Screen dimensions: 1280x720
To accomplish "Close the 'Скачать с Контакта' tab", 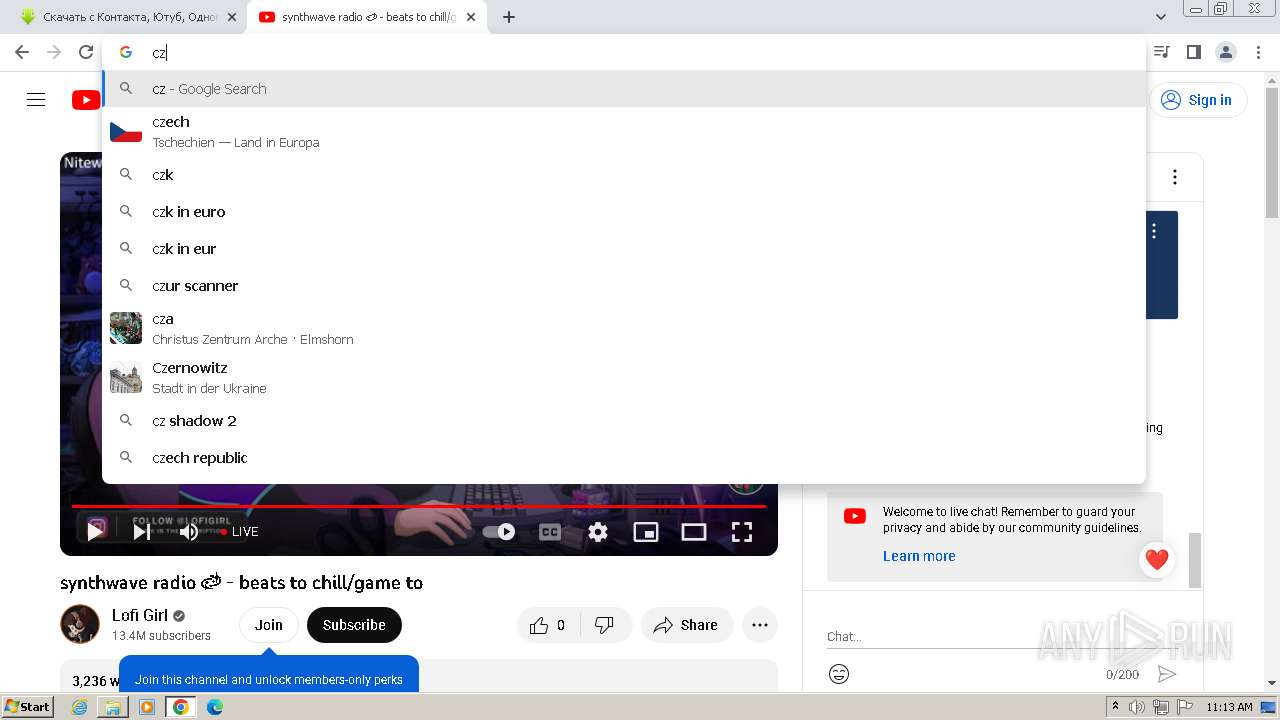I will 232,17.
